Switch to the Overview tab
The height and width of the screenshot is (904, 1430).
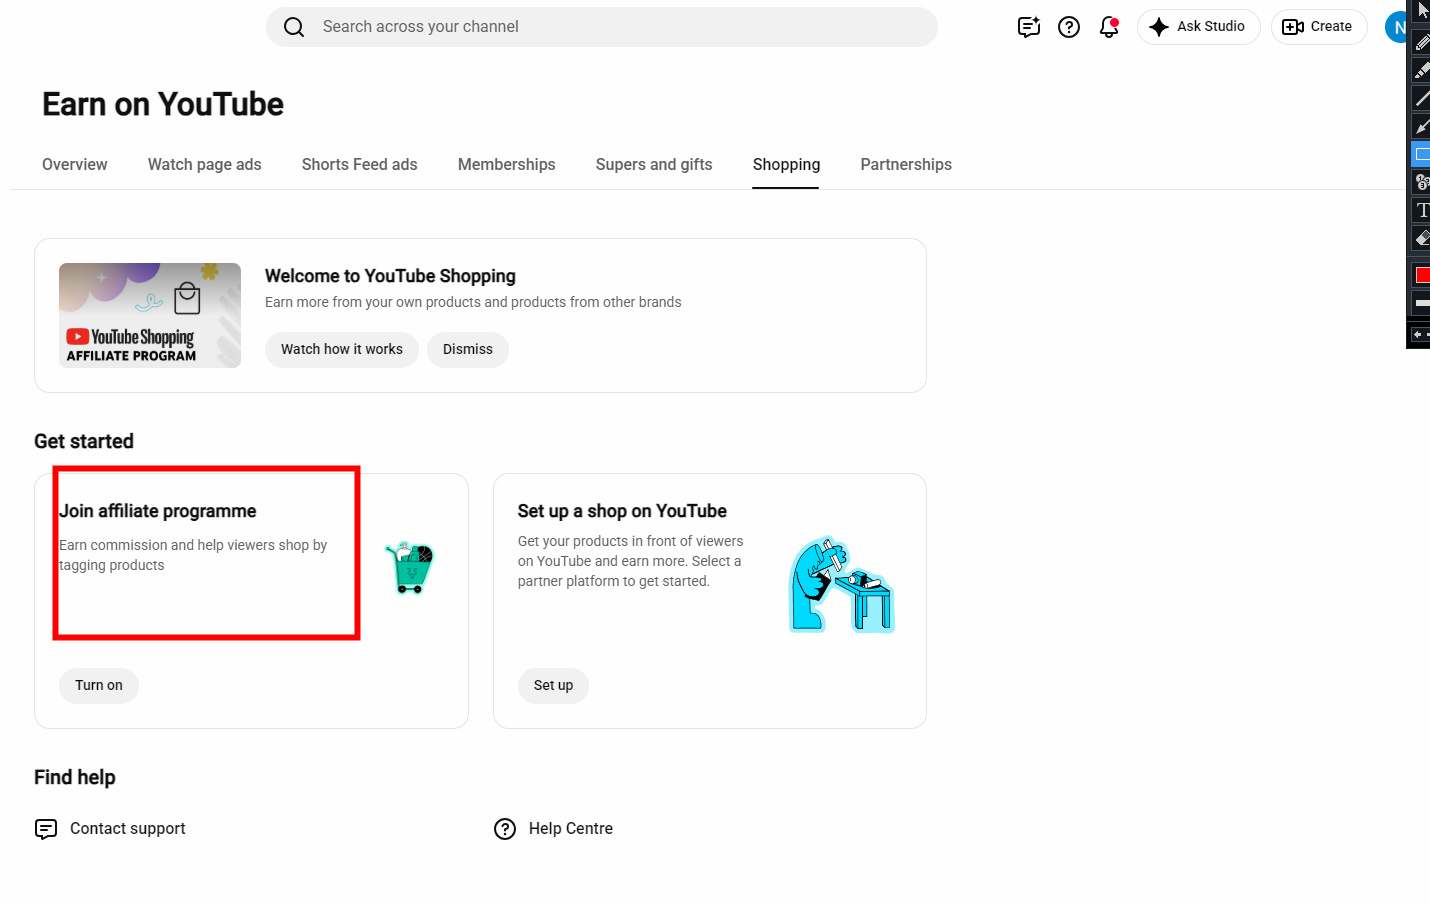pyautogui.click(x=75, y=165)
